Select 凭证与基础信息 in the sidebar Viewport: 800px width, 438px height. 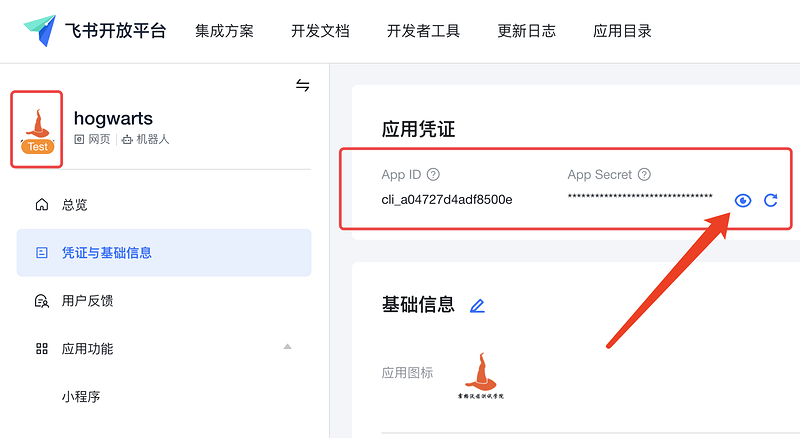coord(107,253)
